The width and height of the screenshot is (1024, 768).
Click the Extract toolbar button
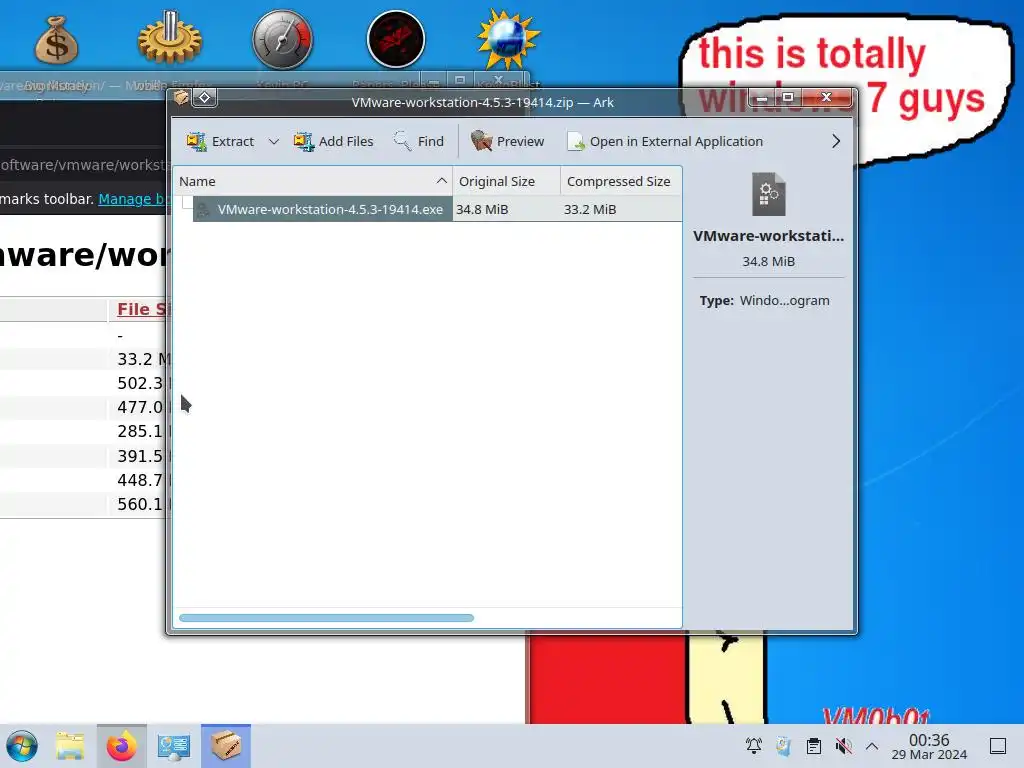(x=220, y=141)
